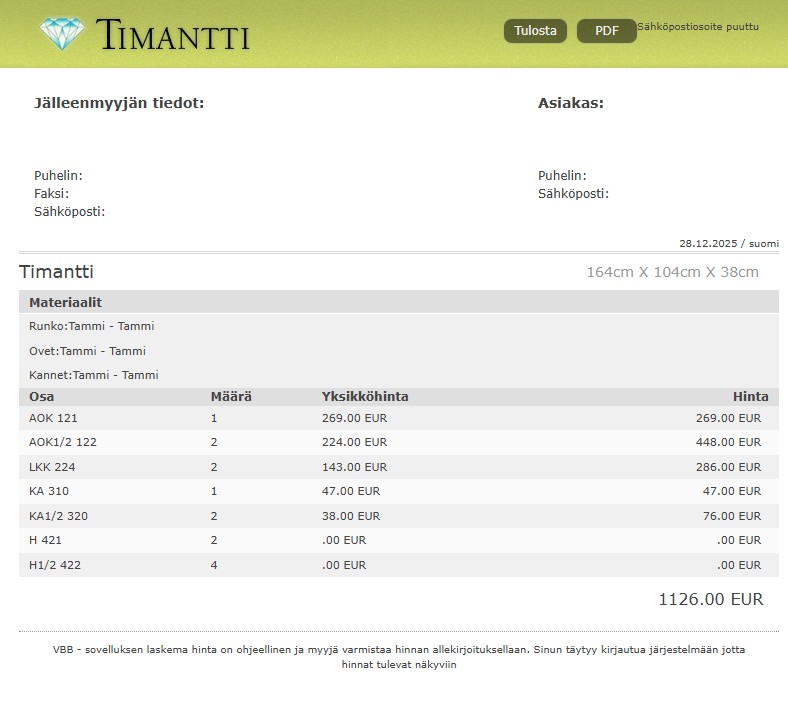
Task: Click the H1/2 422 part name
Action: pos(55,565)
